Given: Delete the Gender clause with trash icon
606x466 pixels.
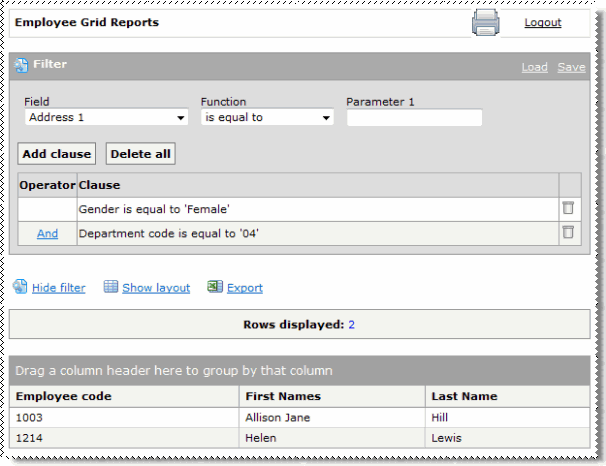Looking at the screenshot, I should (568, 208).
